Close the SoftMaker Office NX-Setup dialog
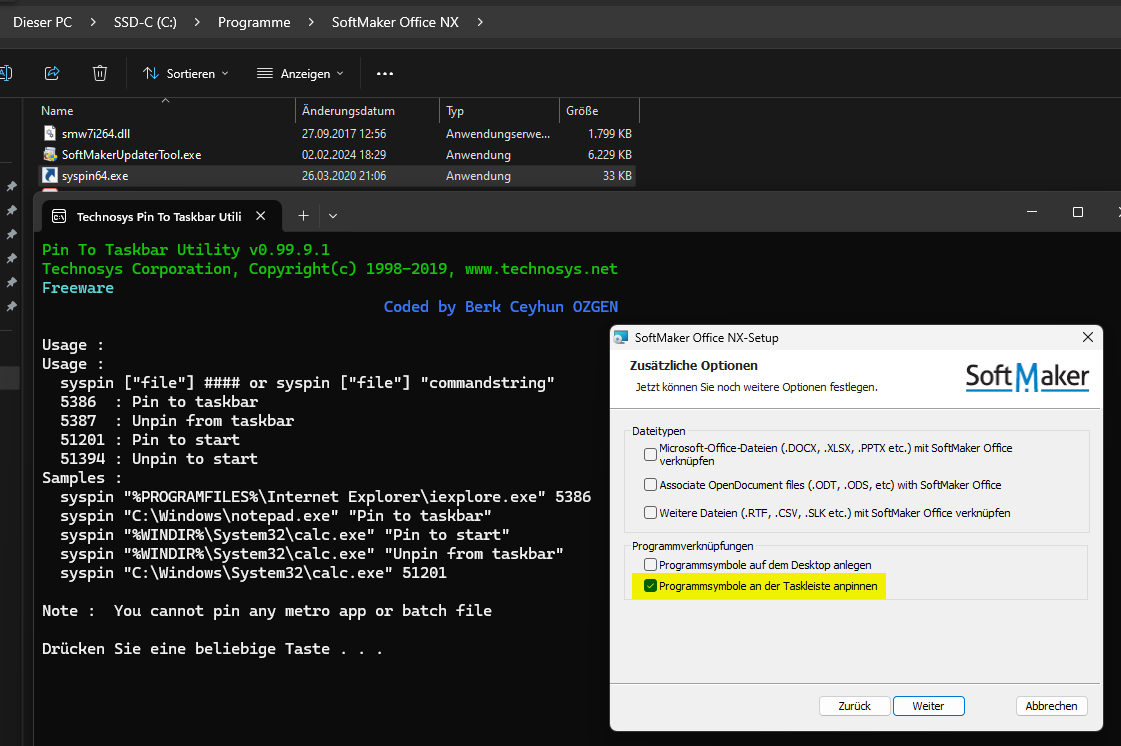This screenshot has height=746, width=1121. coord(1087,337)
